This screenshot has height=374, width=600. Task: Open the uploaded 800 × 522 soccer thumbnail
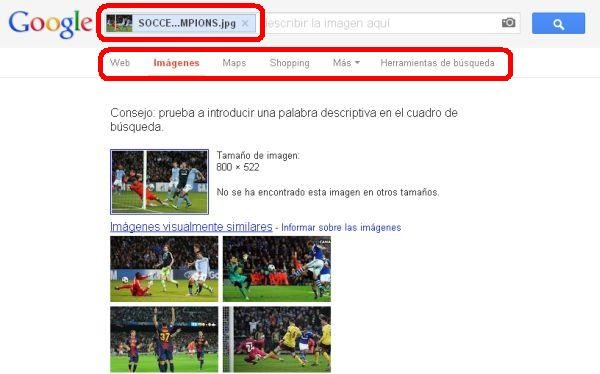click(159, 182)
